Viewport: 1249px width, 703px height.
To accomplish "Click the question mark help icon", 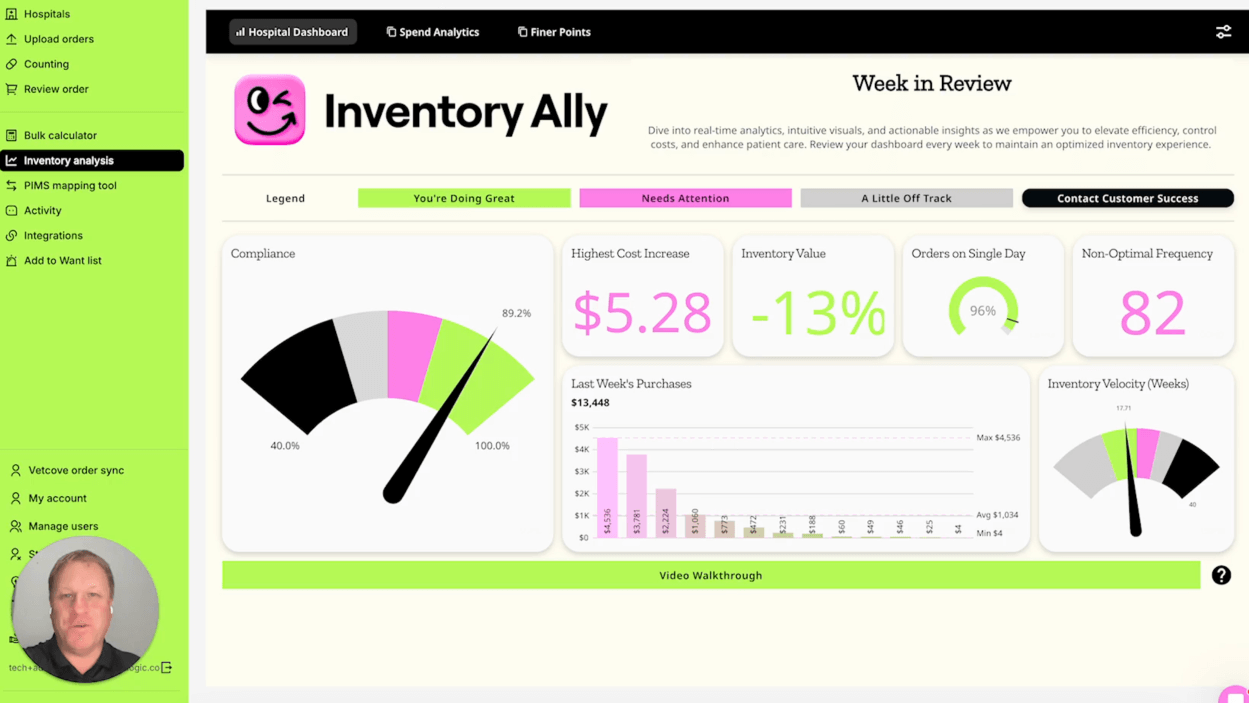I will tap(1221, 575).
